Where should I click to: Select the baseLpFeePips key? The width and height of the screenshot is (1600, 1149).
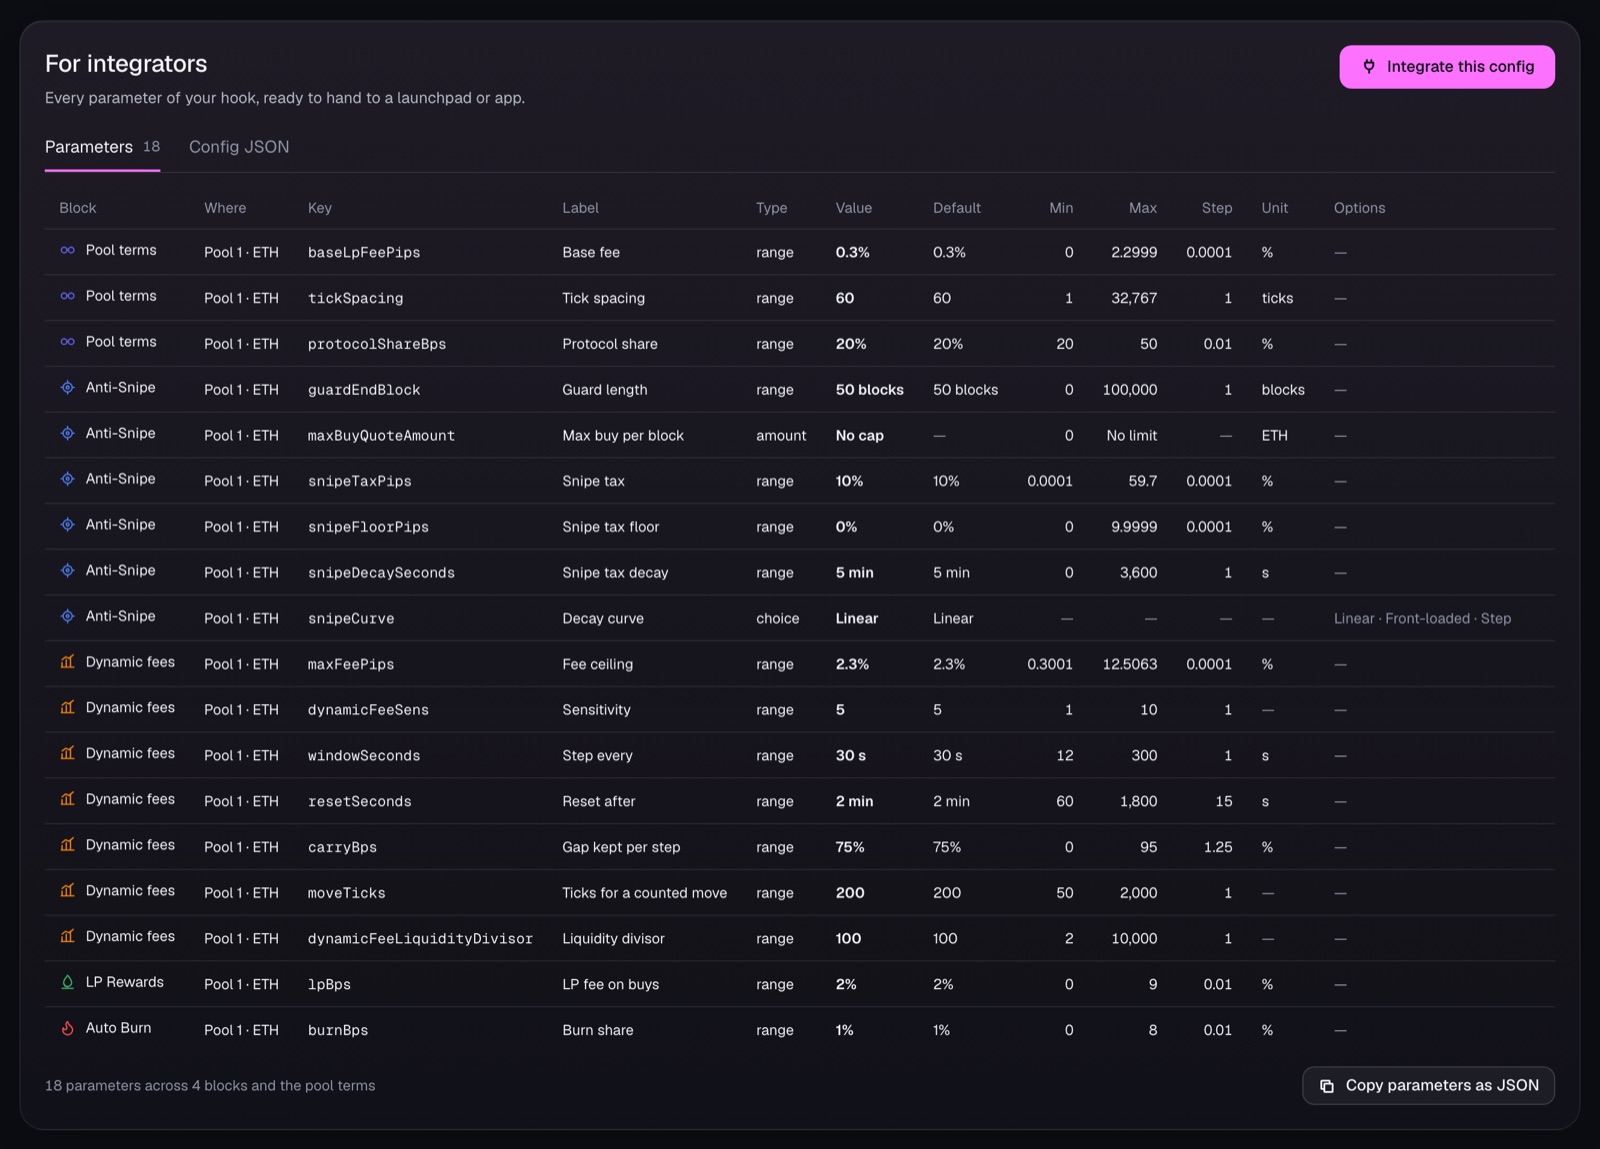point(364,253)
